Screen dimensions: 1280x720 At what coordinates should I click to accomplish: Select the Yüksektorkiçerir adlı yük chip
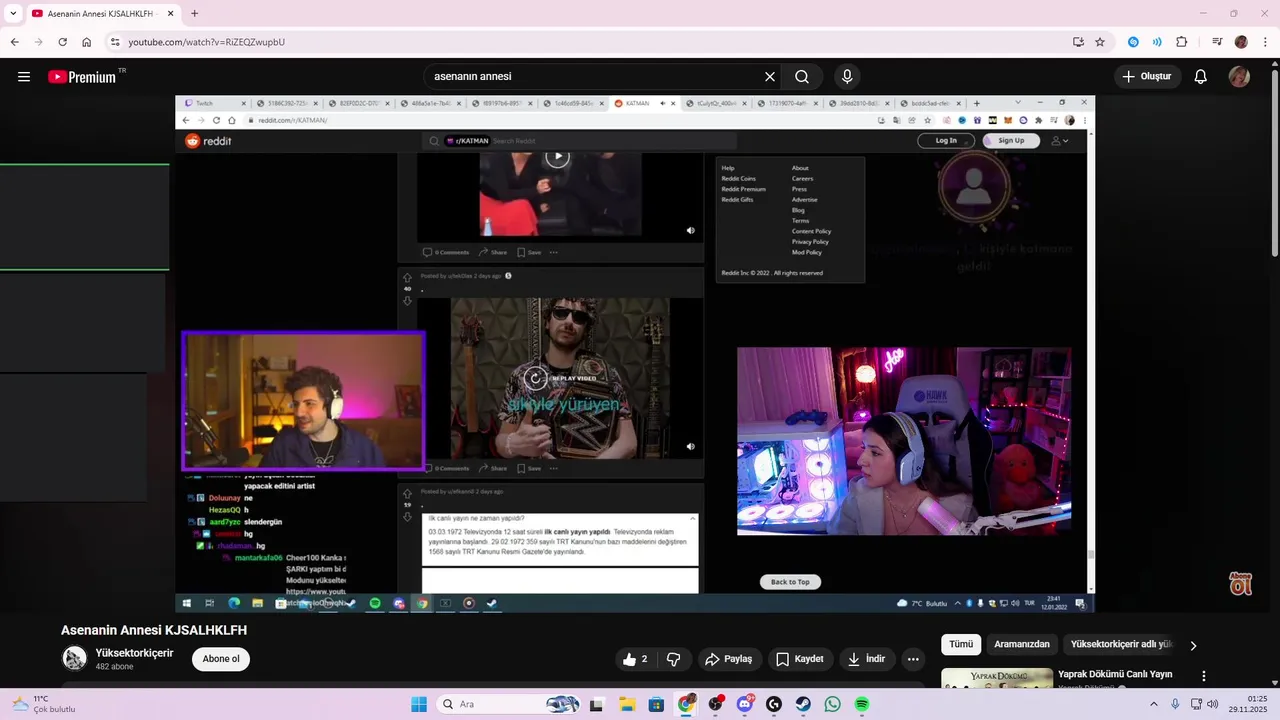(x=1121, y=645)
